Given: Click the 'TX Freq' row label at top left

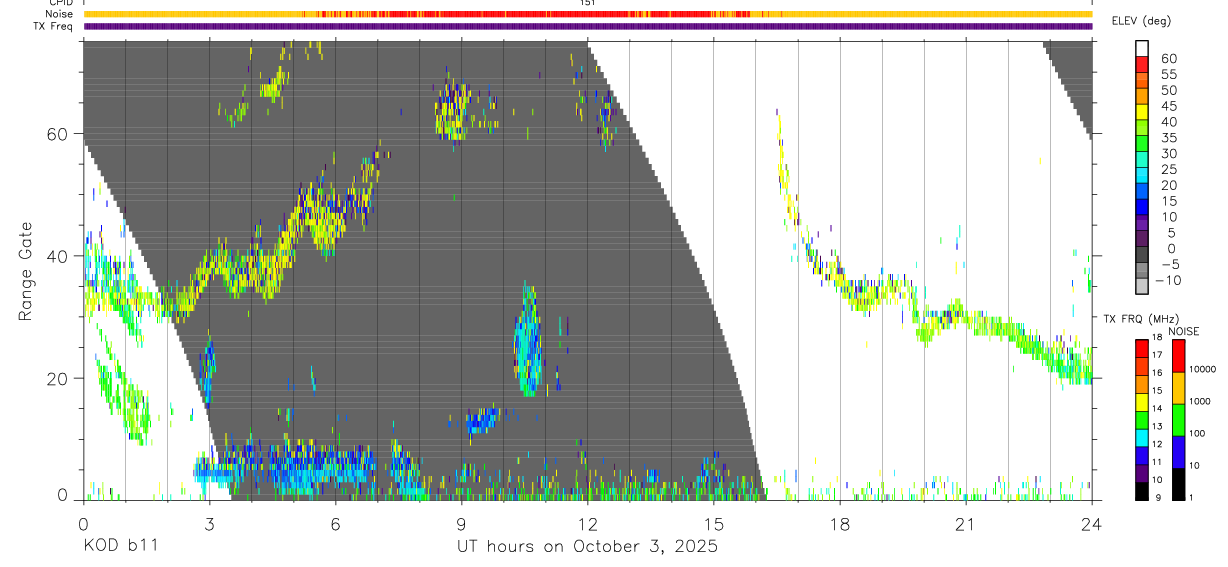Looking at the screenshot, I should (x=54, y=26).
